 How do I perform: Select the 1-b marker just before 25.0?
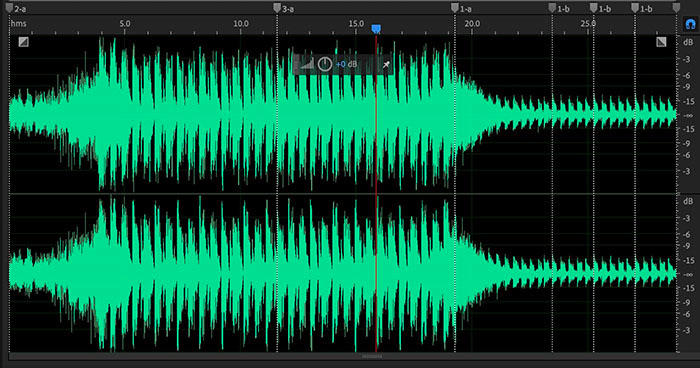coord(552,8)
